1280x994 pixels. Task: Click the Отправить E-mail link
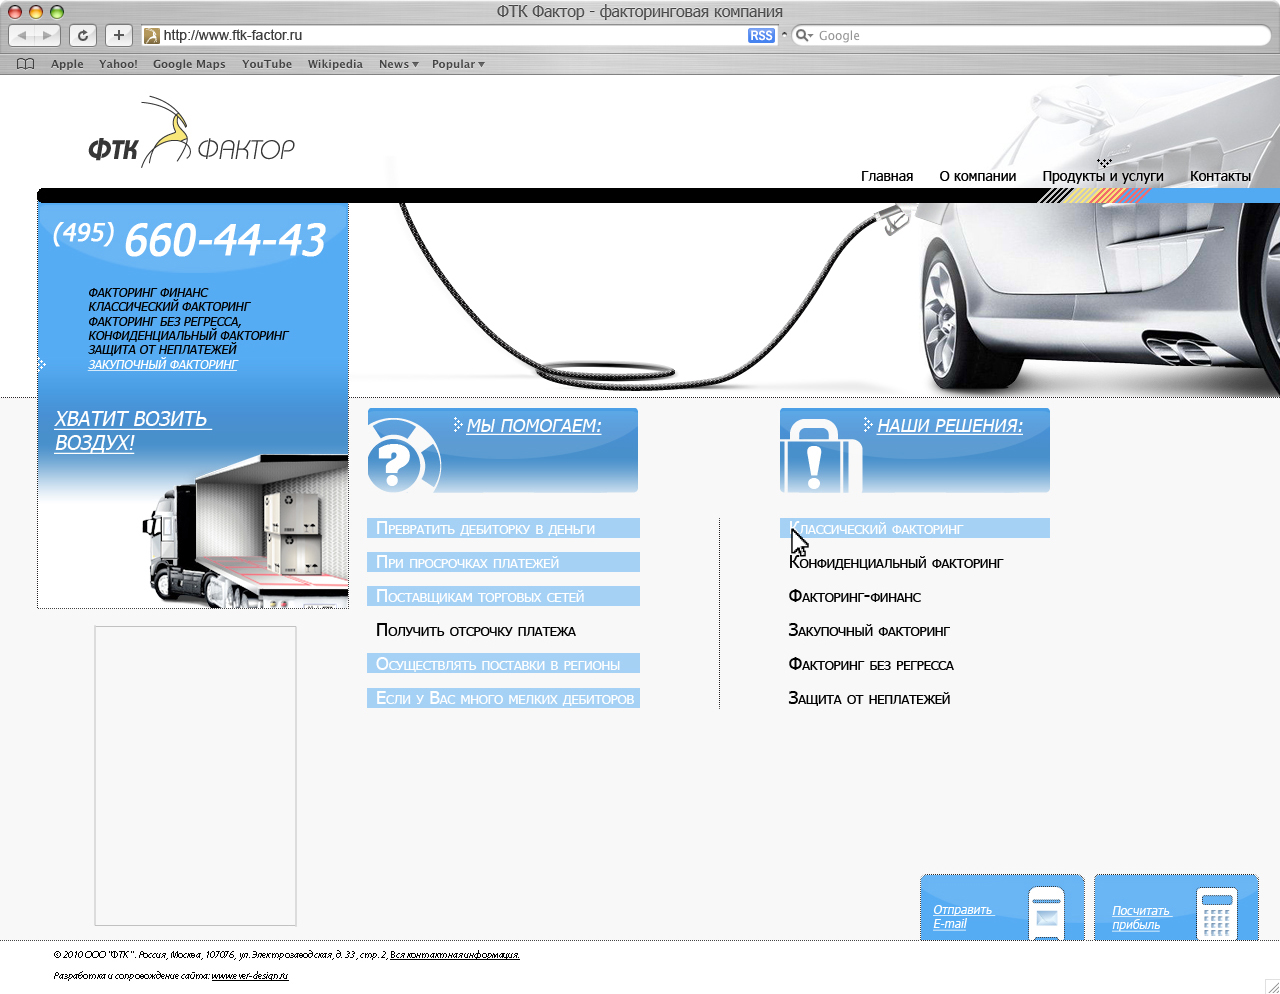pyautogui.click(x=962, y=917)
